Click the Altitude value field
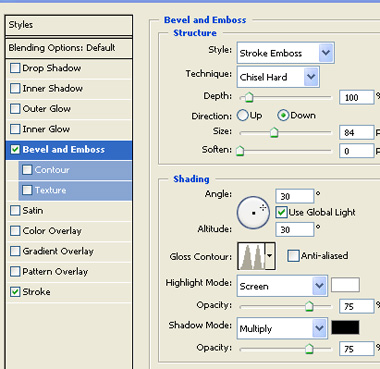 [295, 229]
